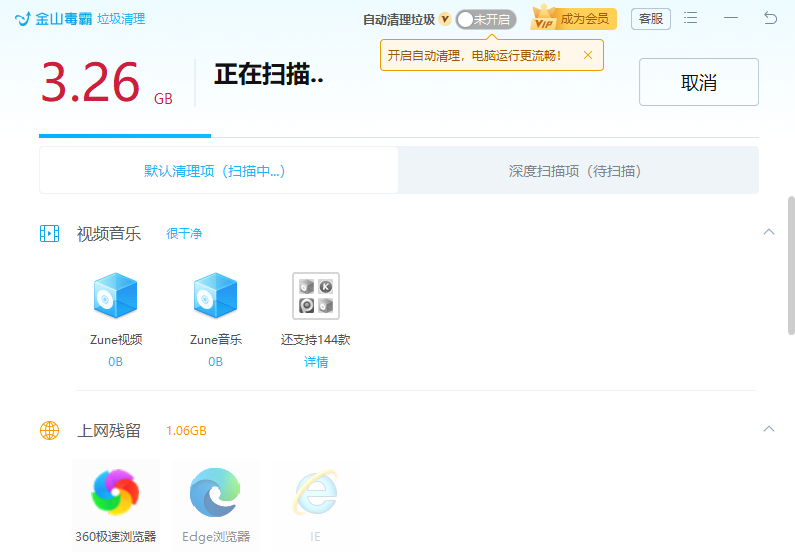This screenshot has height=552, width=795.
Task: Click the 还支持144款 apps grid icon
Action: click(x=315, y=296)
